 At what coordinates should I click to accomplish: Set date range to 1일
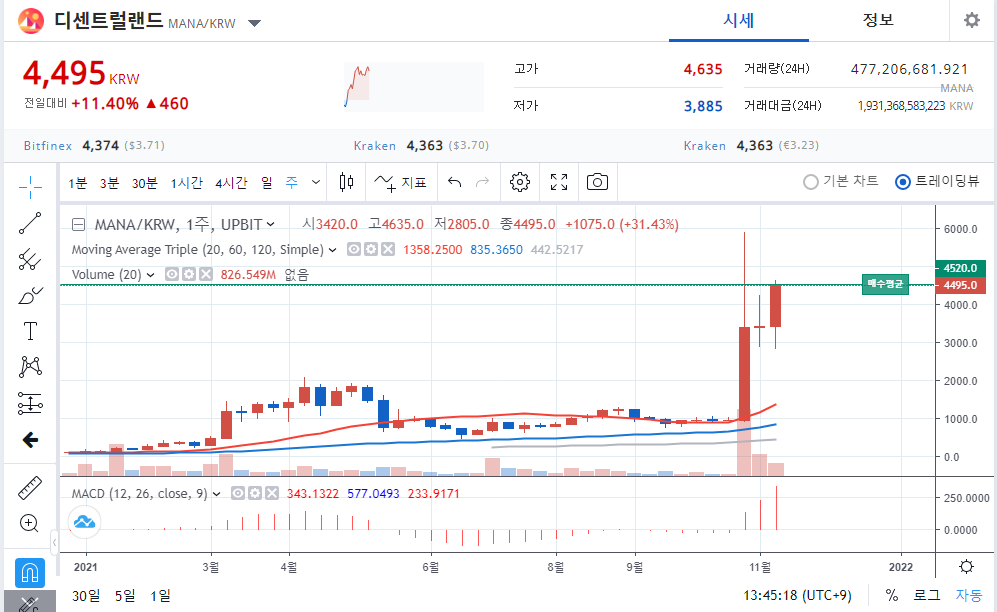(x=160, y=595)
